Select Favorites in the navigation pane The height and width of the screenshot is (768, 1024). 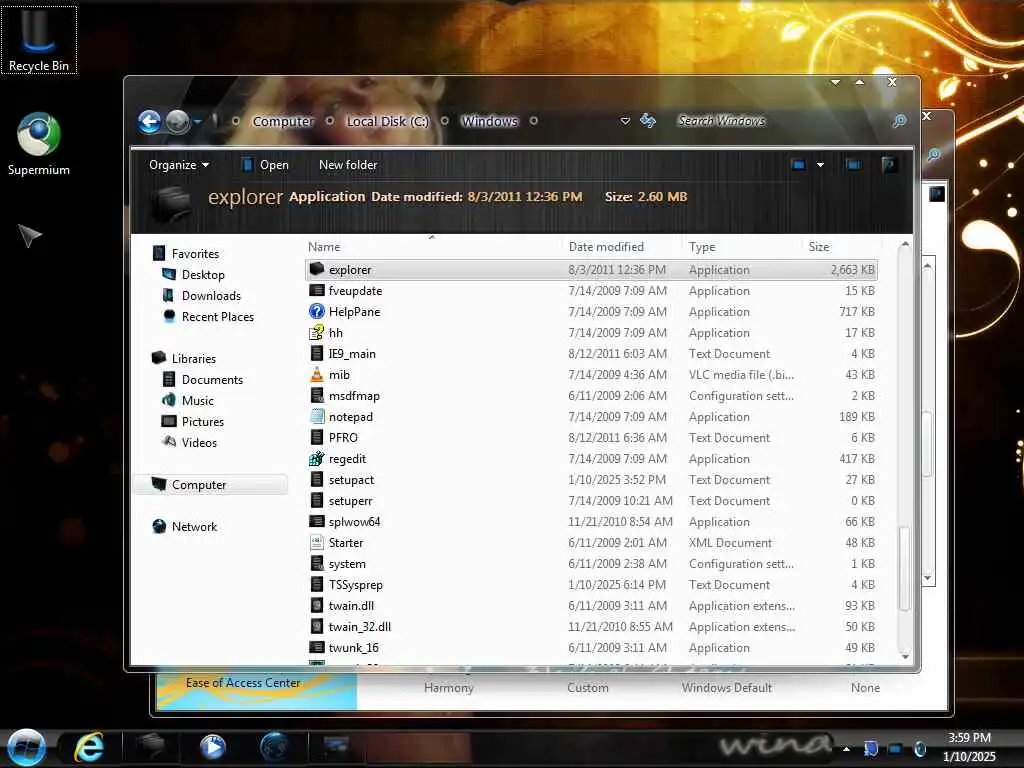coord(195,253)
